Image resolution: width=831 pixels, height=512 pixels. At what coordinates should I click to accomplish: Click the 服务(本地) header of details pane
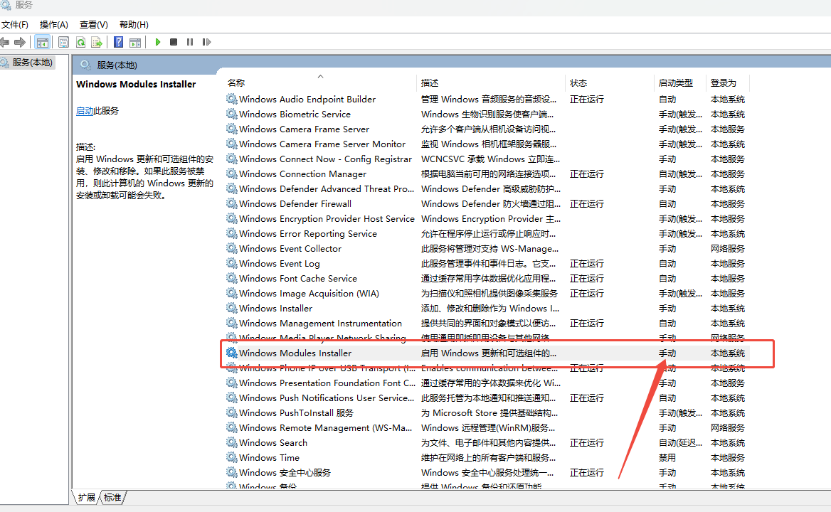pos(117,65)
